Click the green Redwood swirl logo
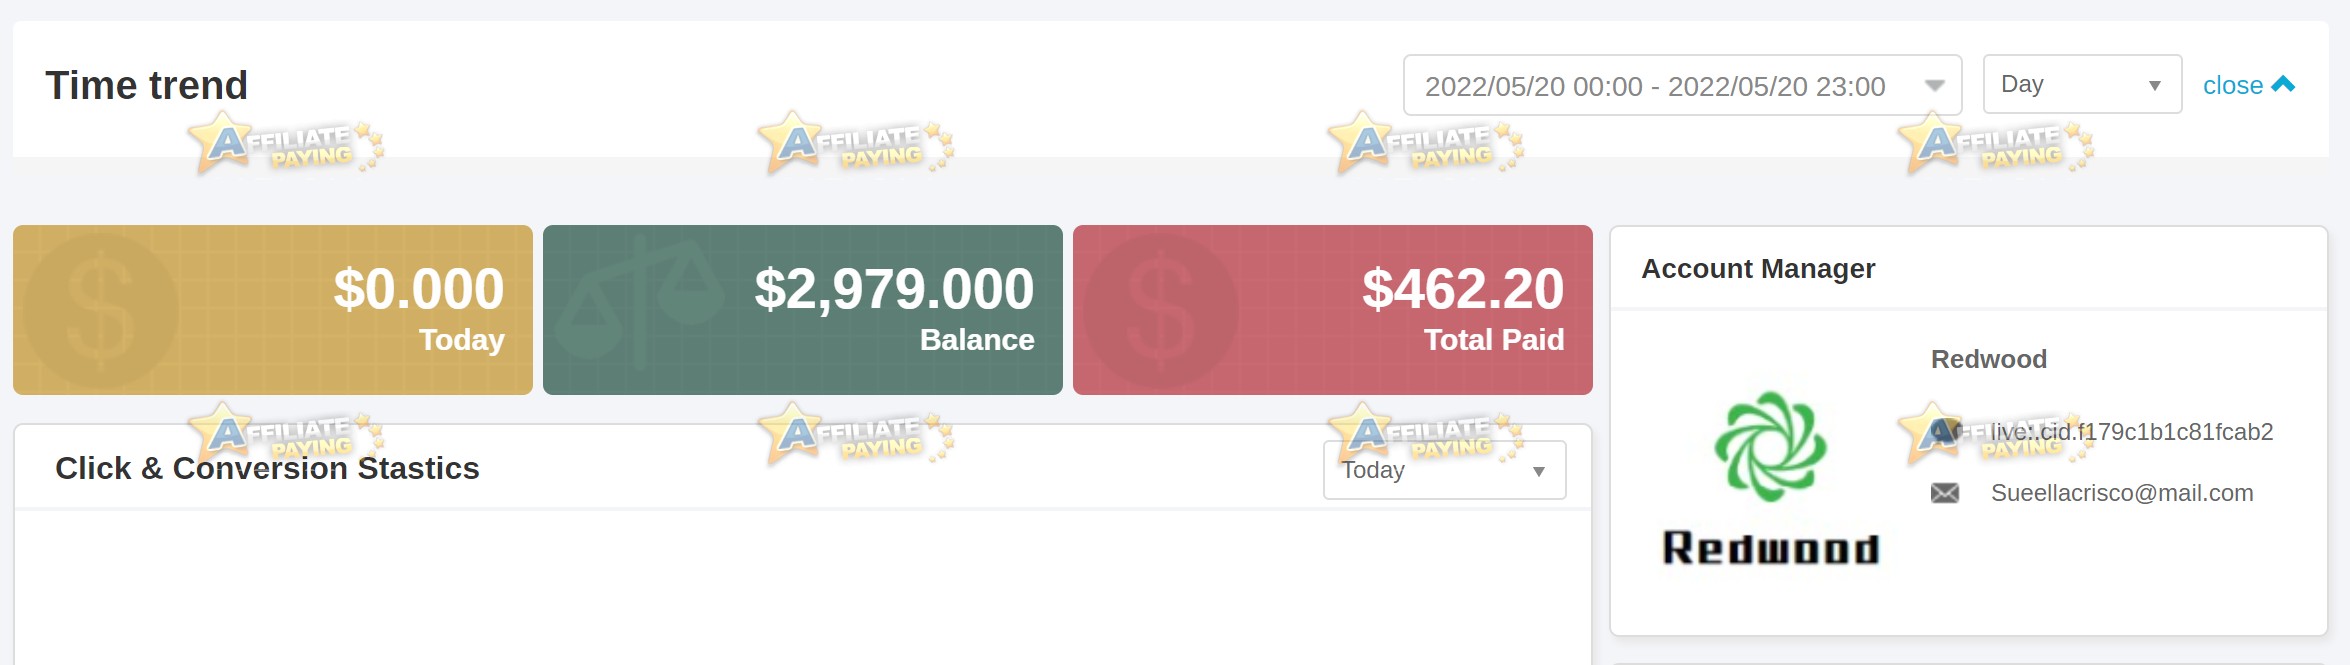 coord(1770,446)
